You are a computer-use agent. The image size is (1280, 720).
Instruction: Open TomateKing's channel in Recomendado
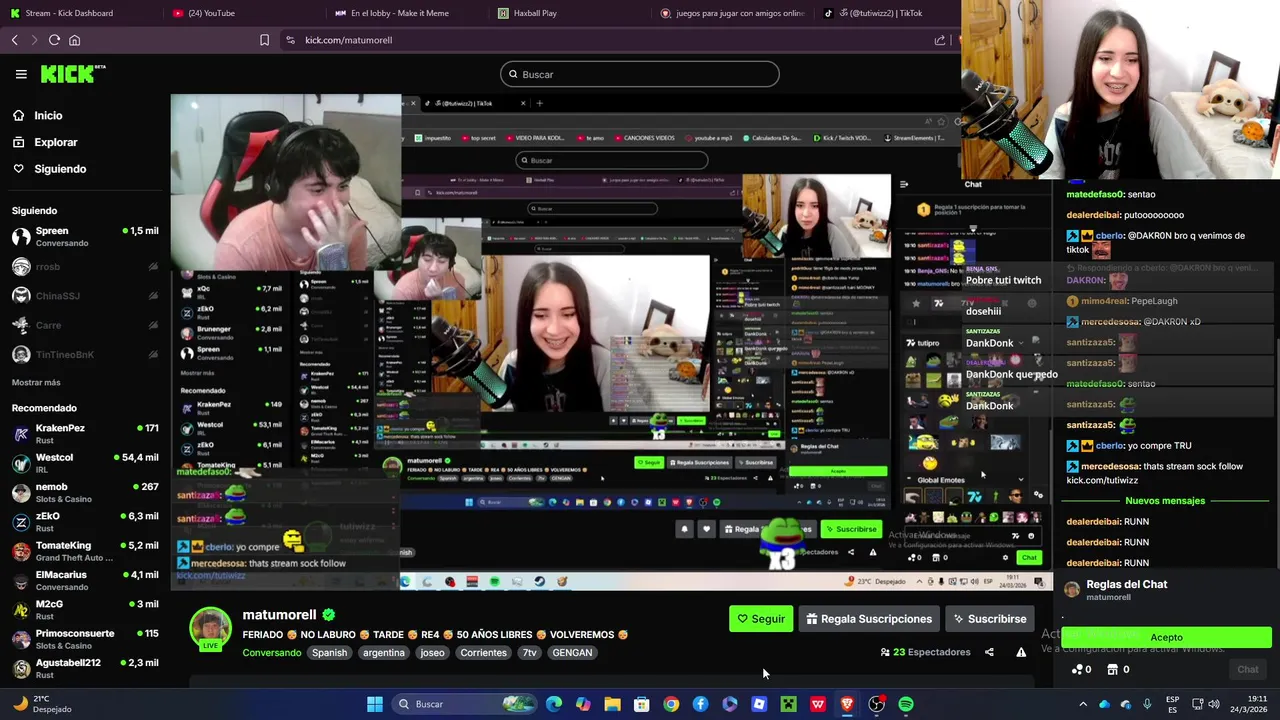coord(85,551)
